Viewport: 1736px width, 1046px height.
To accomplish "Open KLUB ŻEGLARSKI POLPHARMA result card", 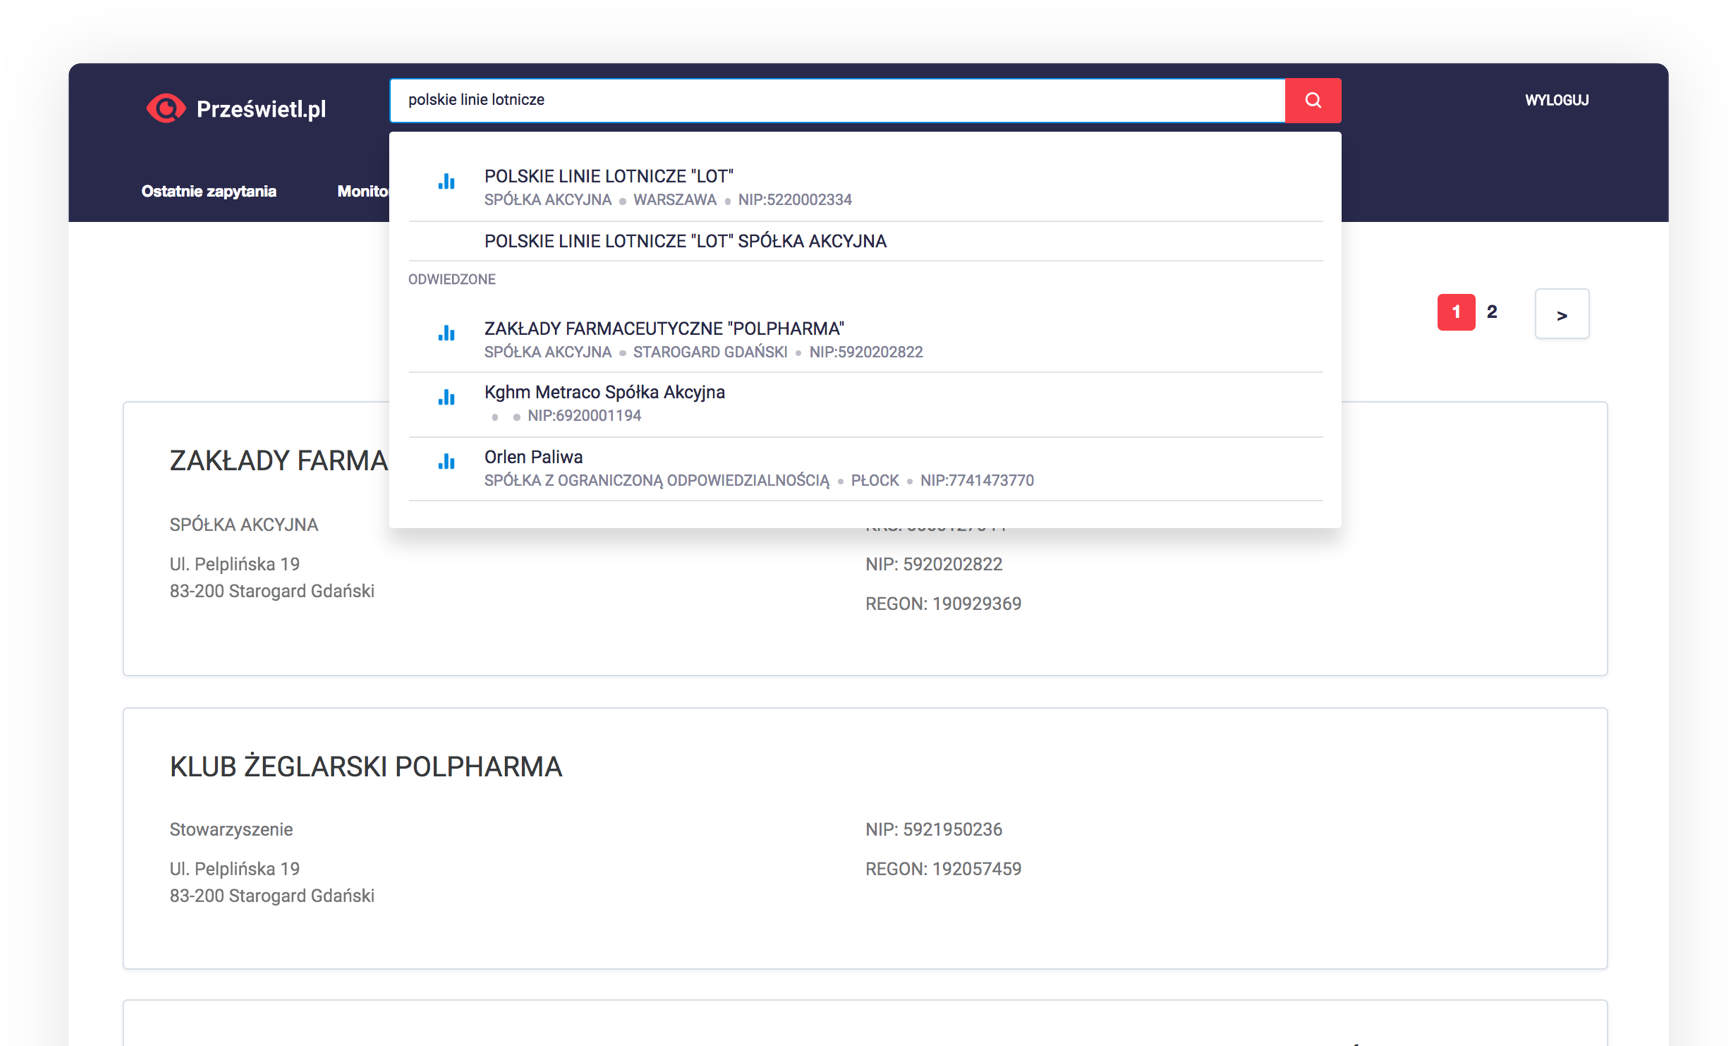I will (365, 767).
